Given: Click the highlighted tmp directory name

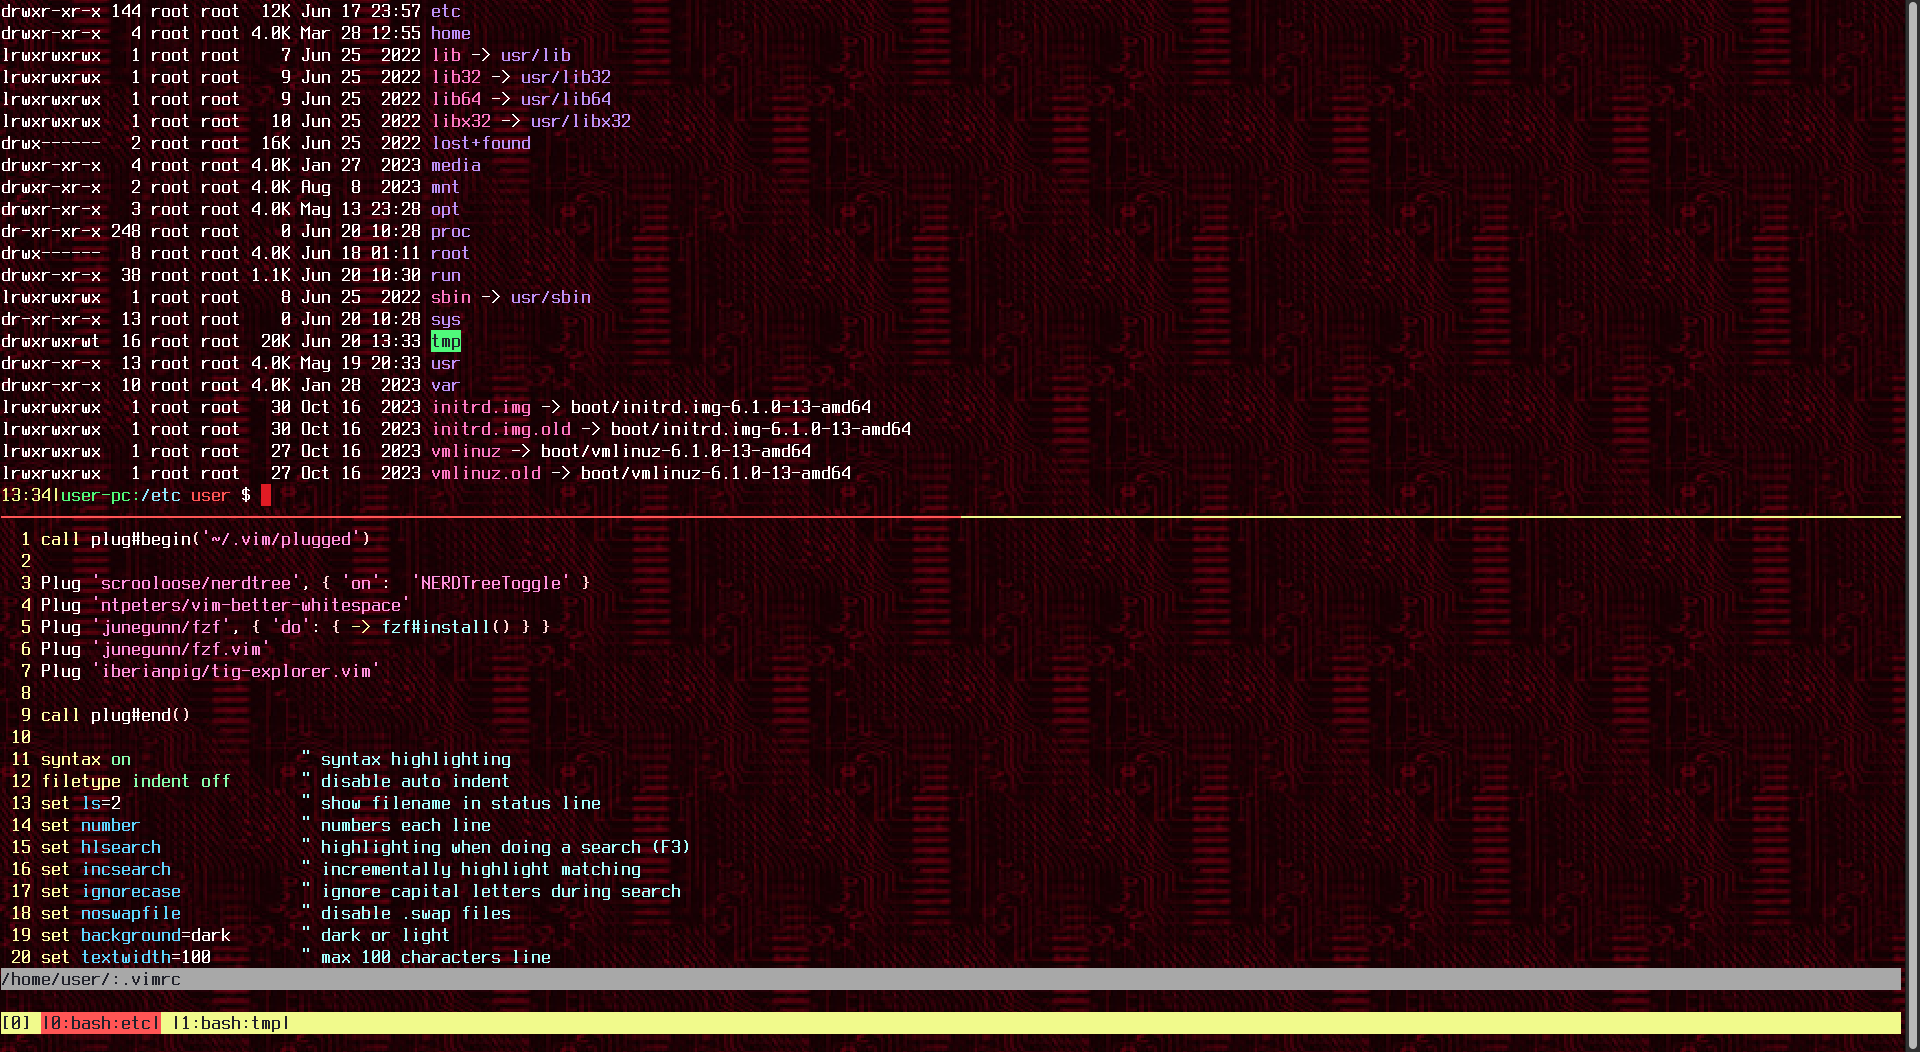Looking at the screenshot, I should tap(446, 341).
